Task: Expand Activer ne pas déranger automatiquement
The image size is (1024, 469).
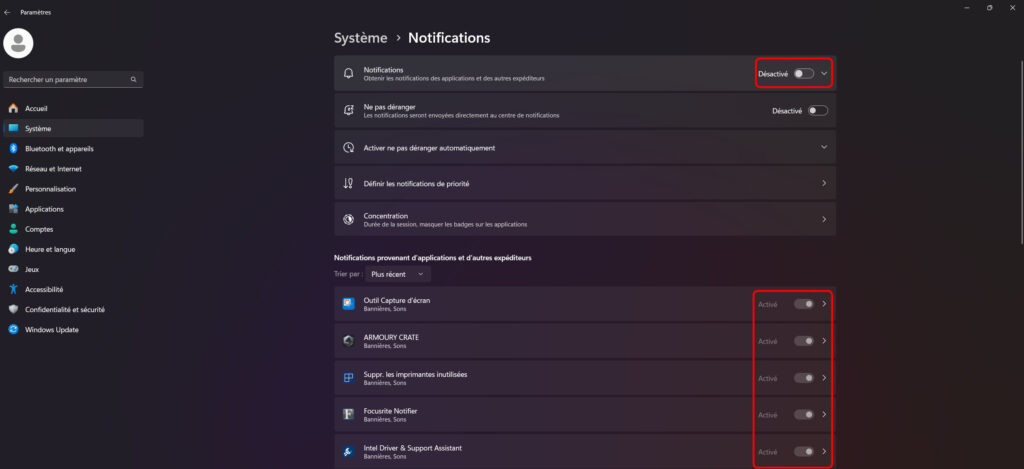Action: pos(824,147)
